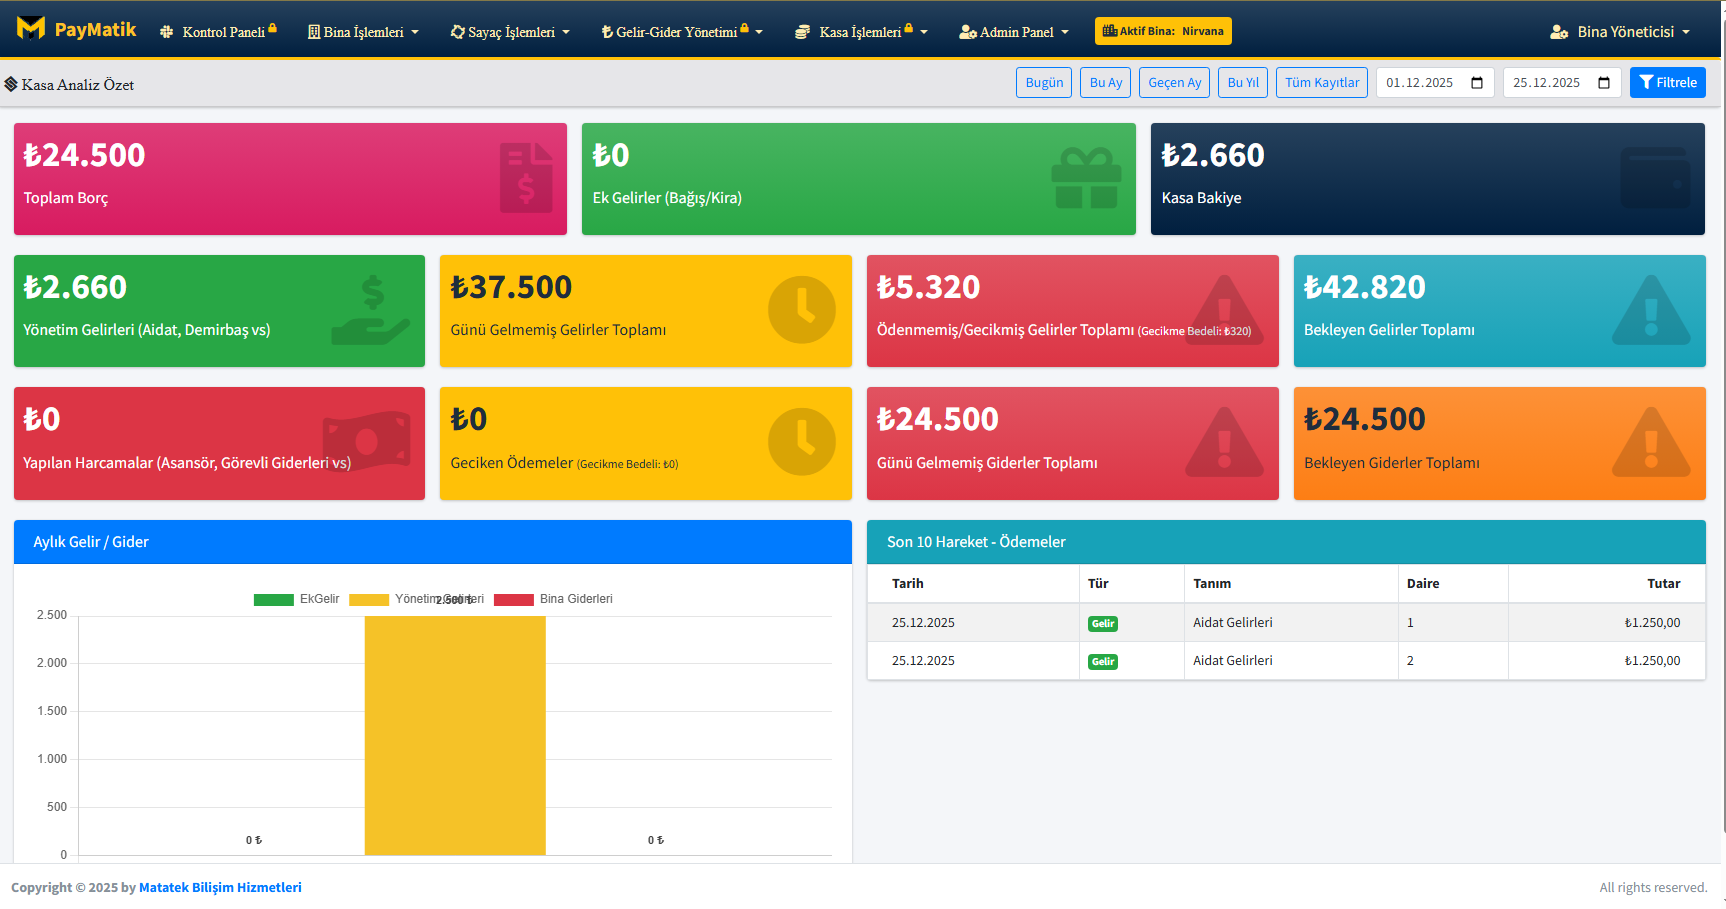Expand the Bina İşlemleri dropdown menu
1726x909 pixels.
click(x=363, y=32)
